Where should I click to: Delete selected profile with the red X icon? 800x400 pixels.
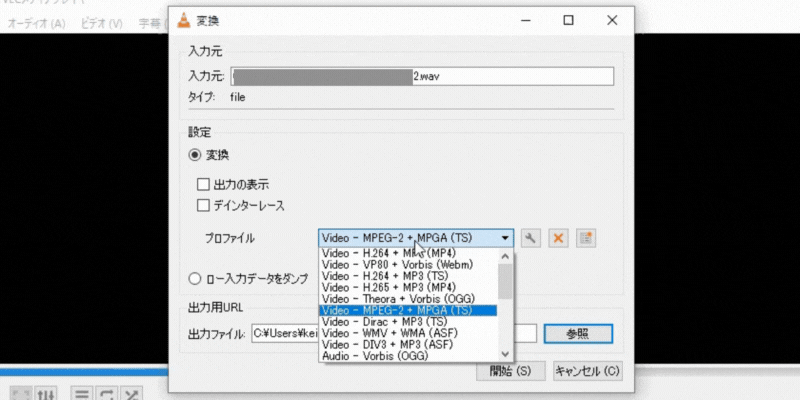558,238
